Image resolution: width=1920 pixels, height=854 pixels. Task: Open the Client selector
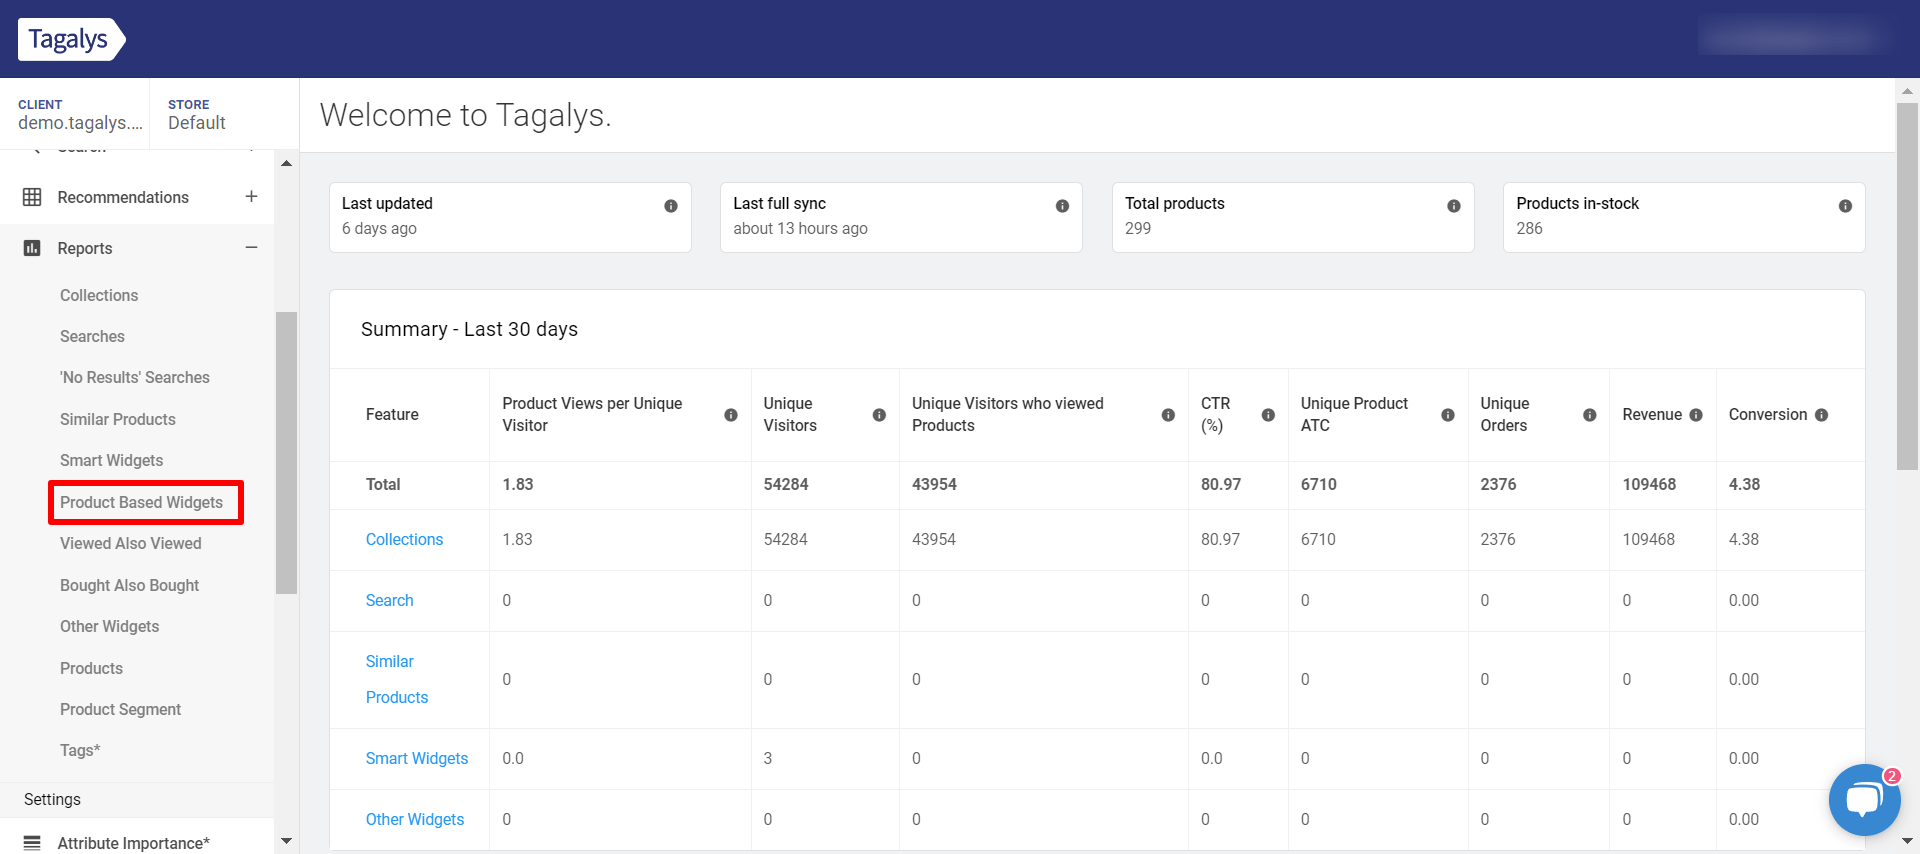(80, 115)
